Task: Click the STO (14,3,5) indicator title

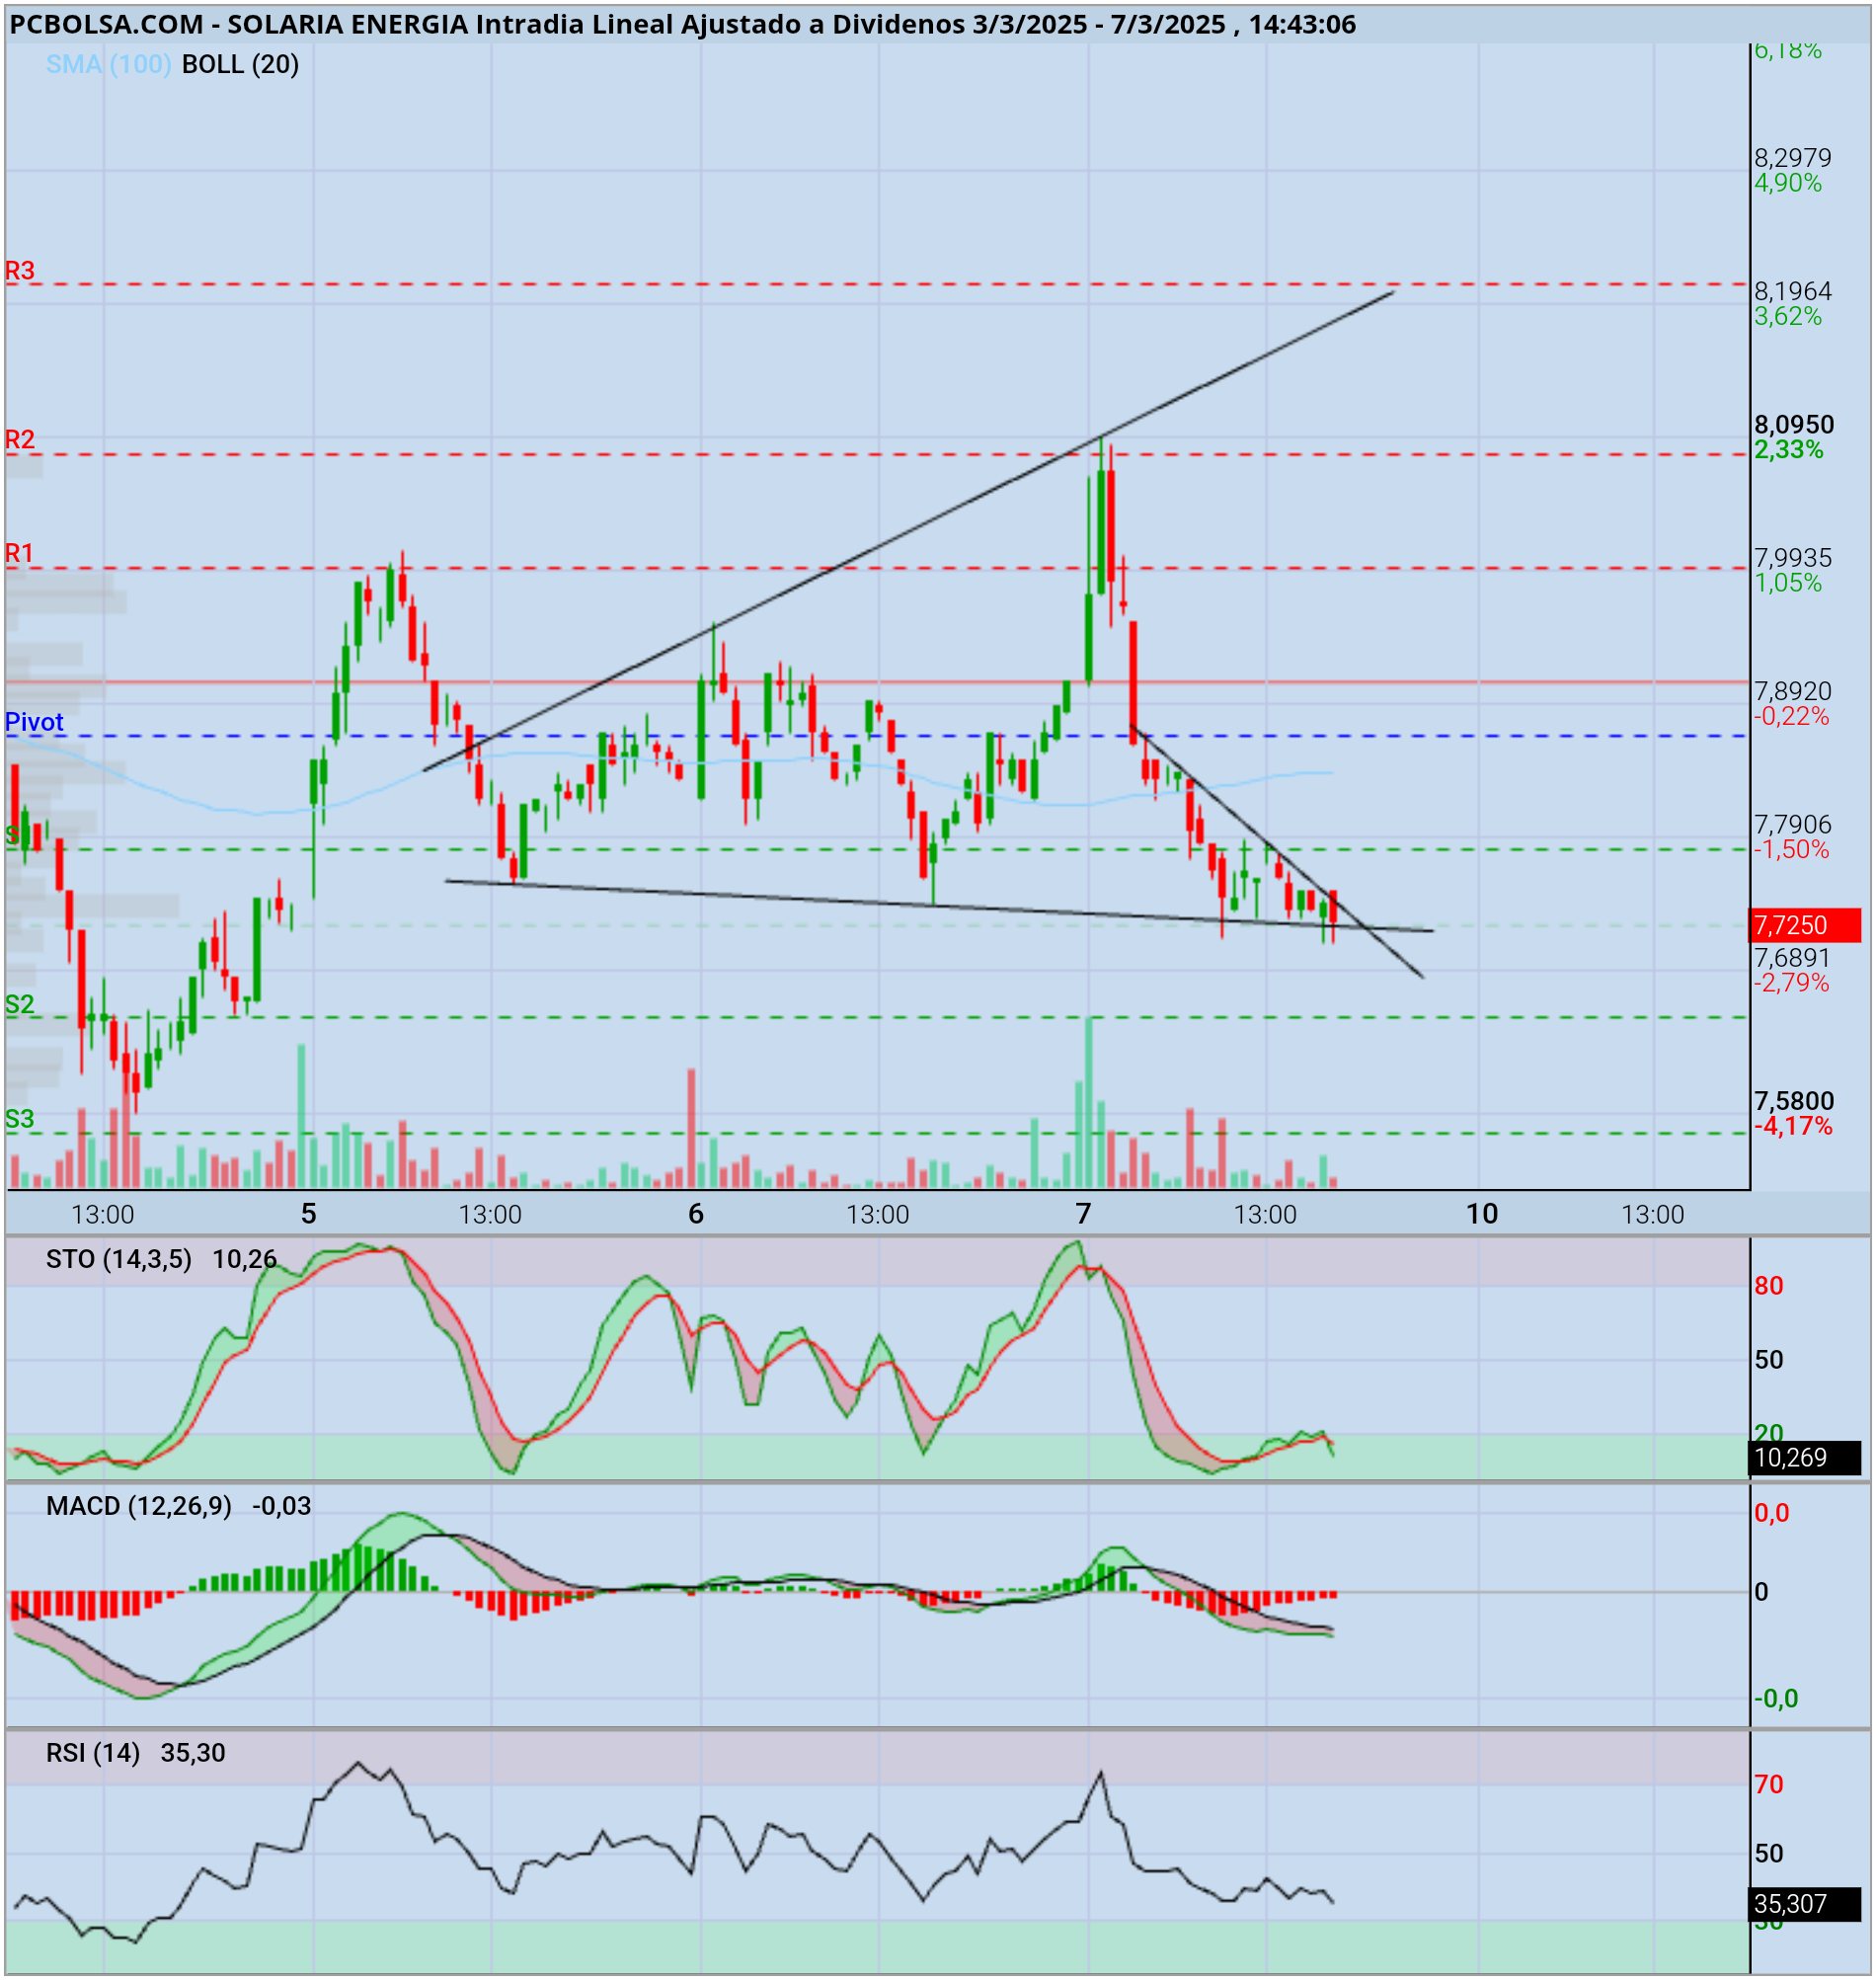Action: [x=119, y=1259]
